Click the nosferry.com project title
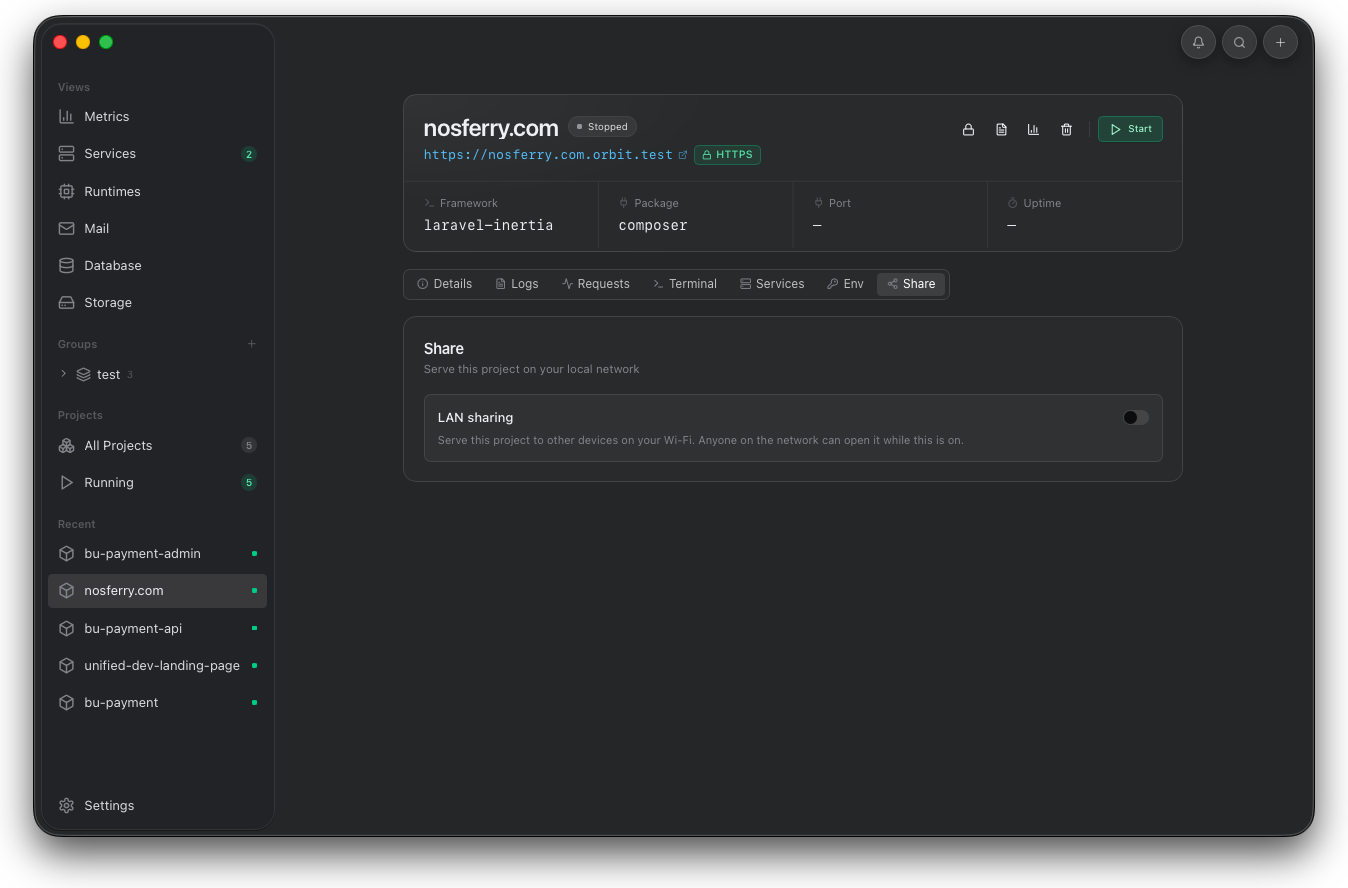 click(491, 128)
